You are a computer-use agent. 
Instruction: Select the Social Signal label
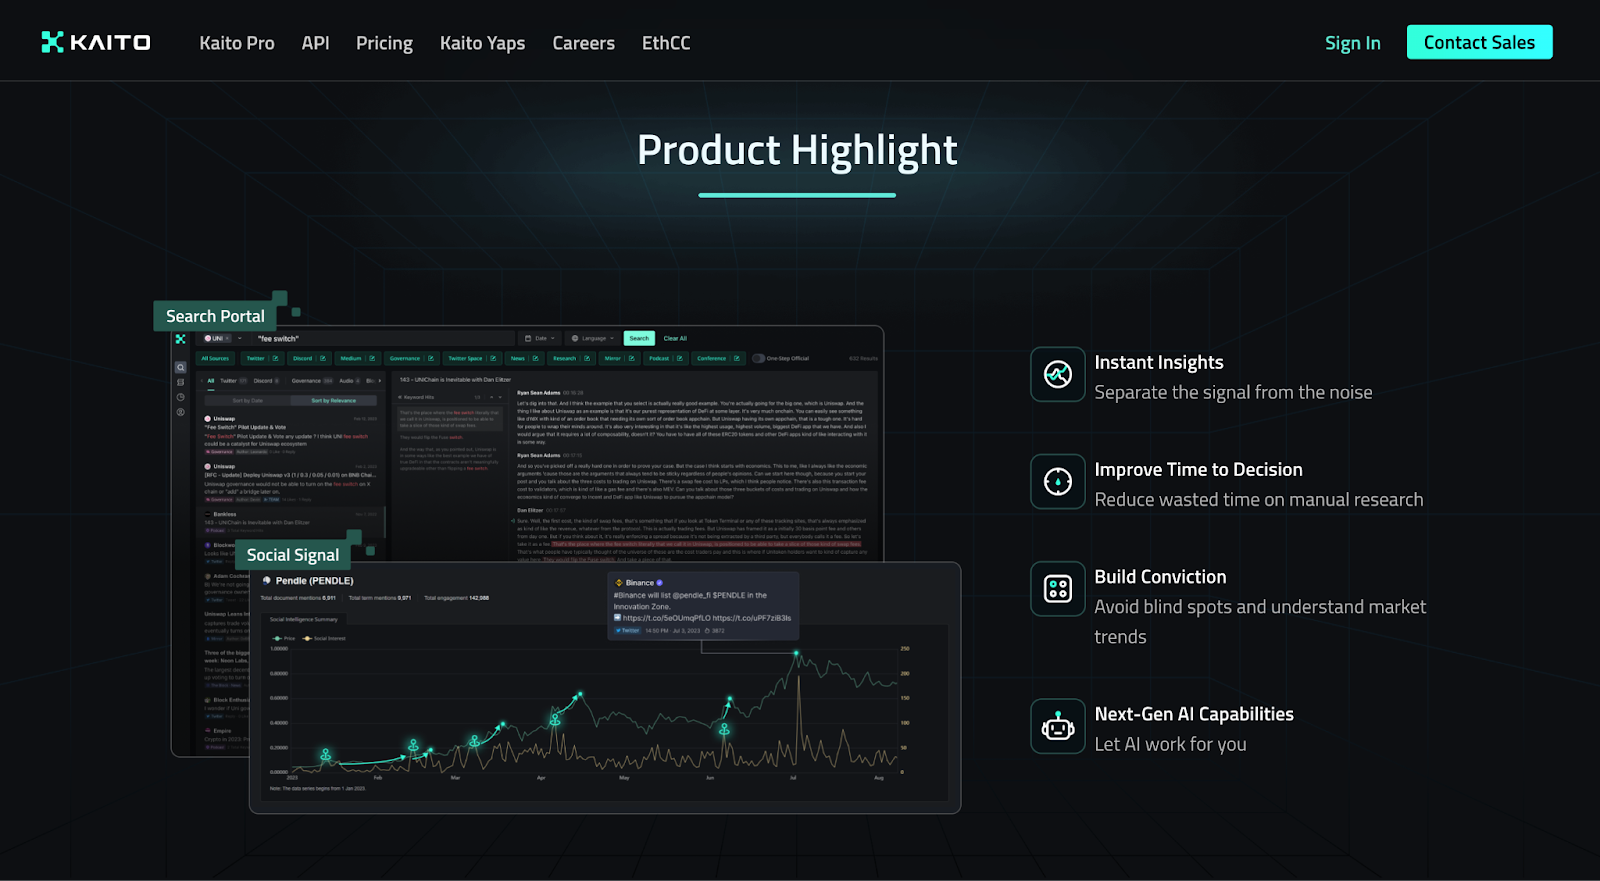click(293, 555)
